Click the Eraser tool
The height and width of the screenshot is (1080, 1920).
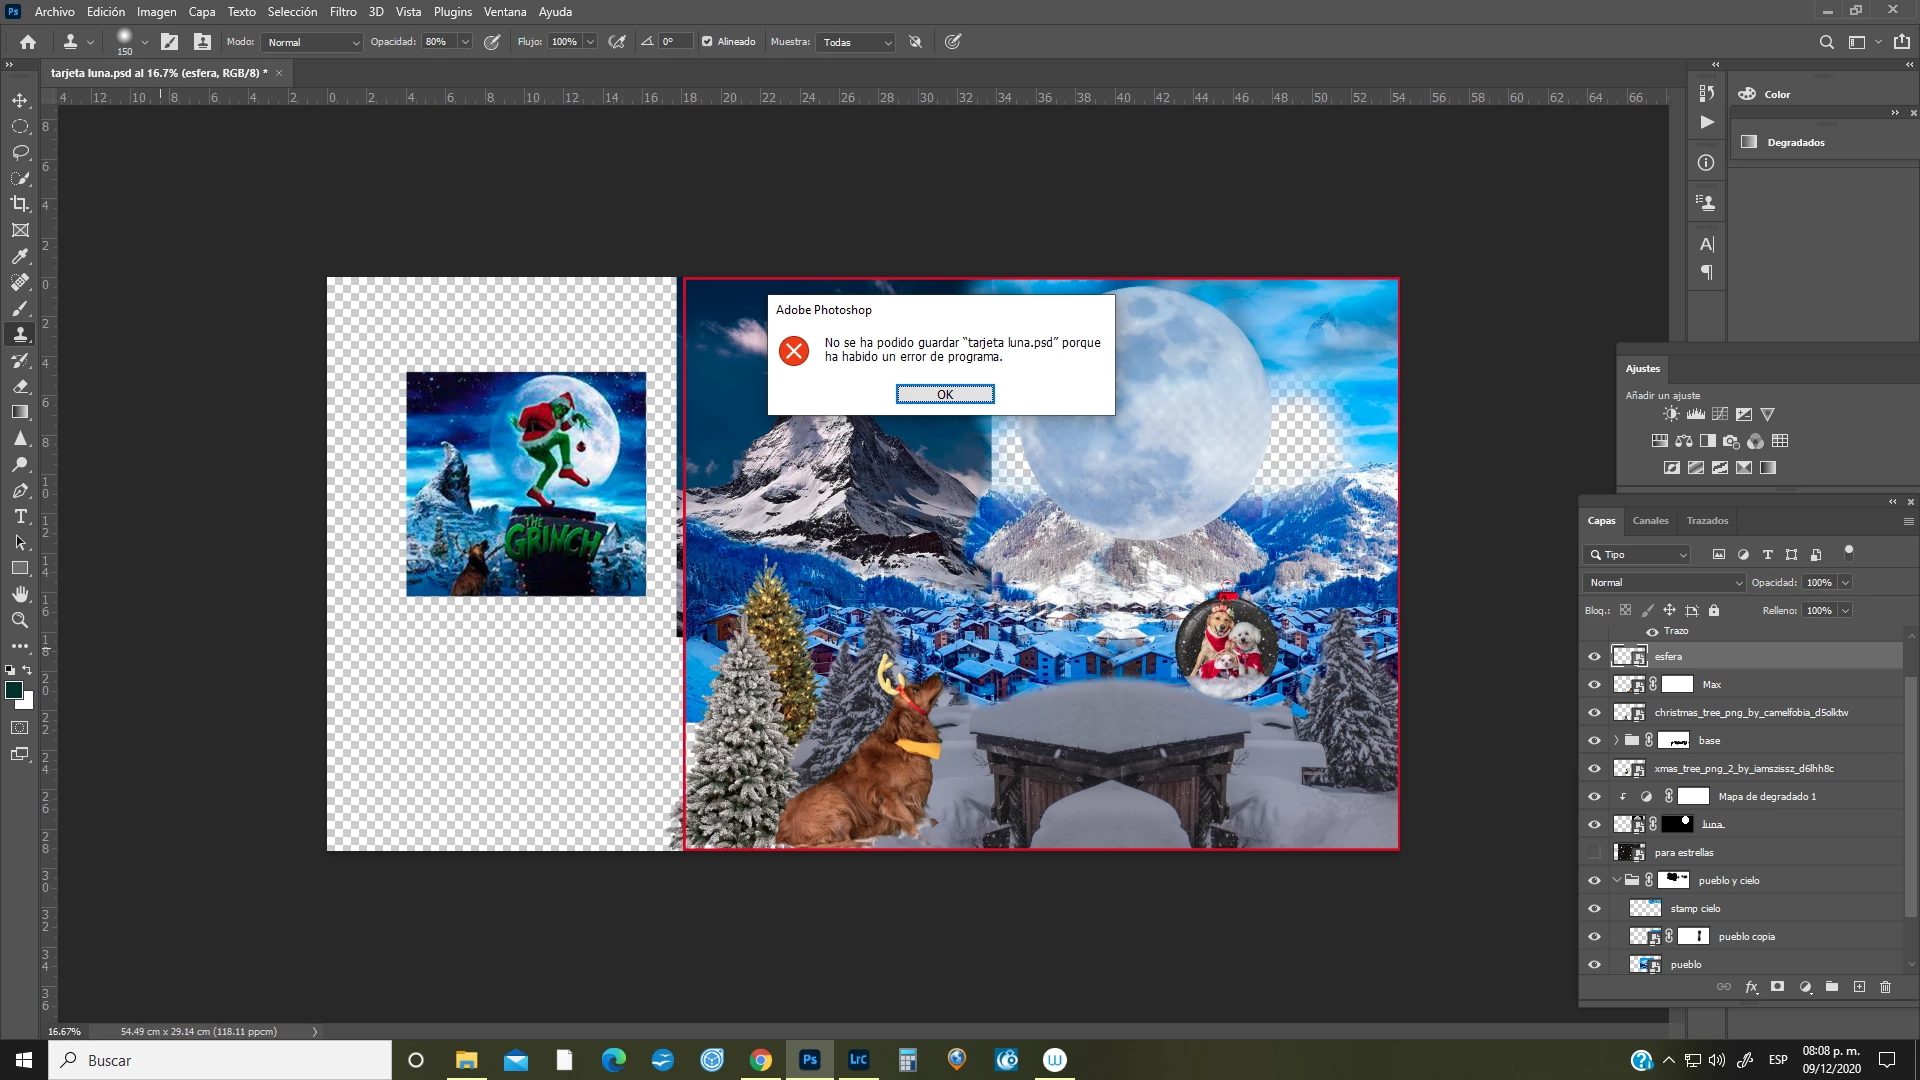click(20, 386)
